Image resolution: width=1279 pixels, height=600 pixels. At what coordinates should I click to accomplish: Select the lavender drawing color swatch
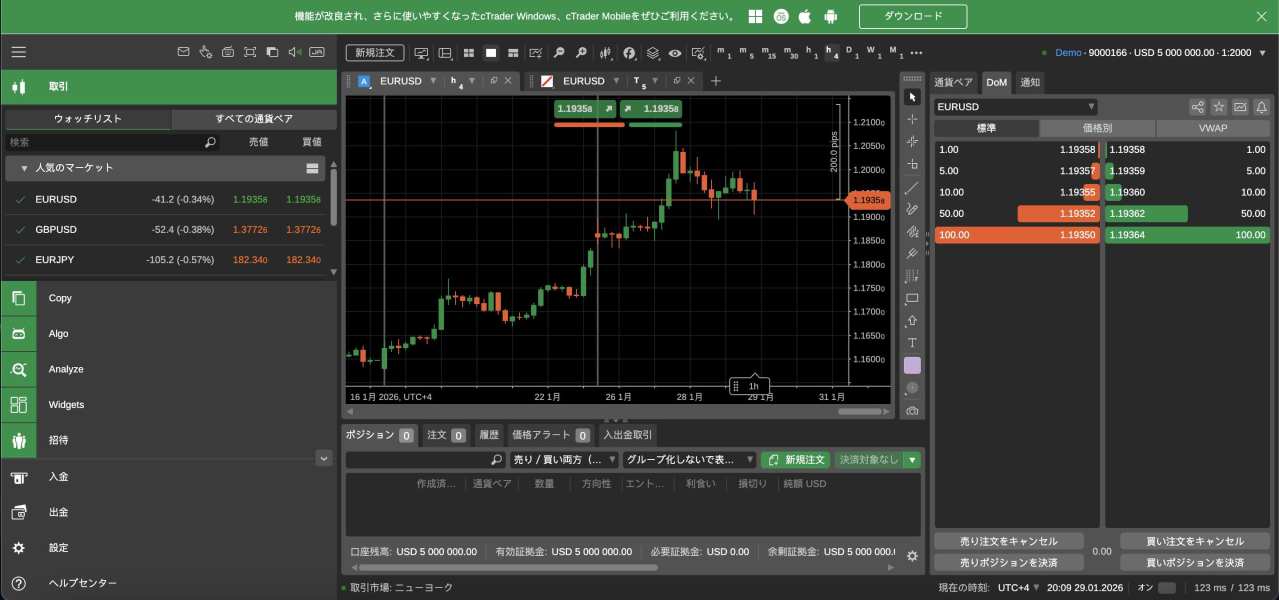[912, 366]
